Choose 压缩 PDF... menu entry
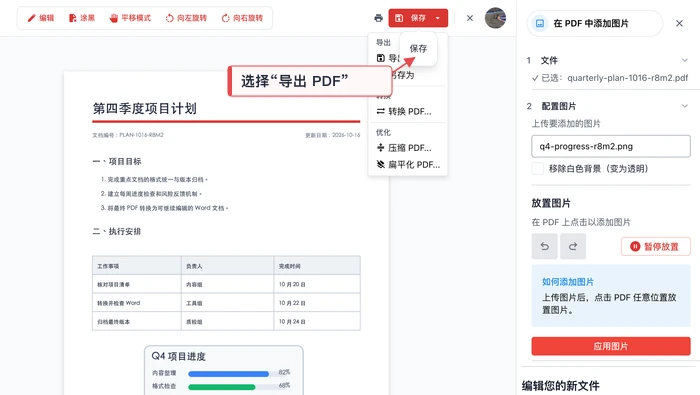Image resolution: width=700 pixels, height=395 pixels. point(404,148)
